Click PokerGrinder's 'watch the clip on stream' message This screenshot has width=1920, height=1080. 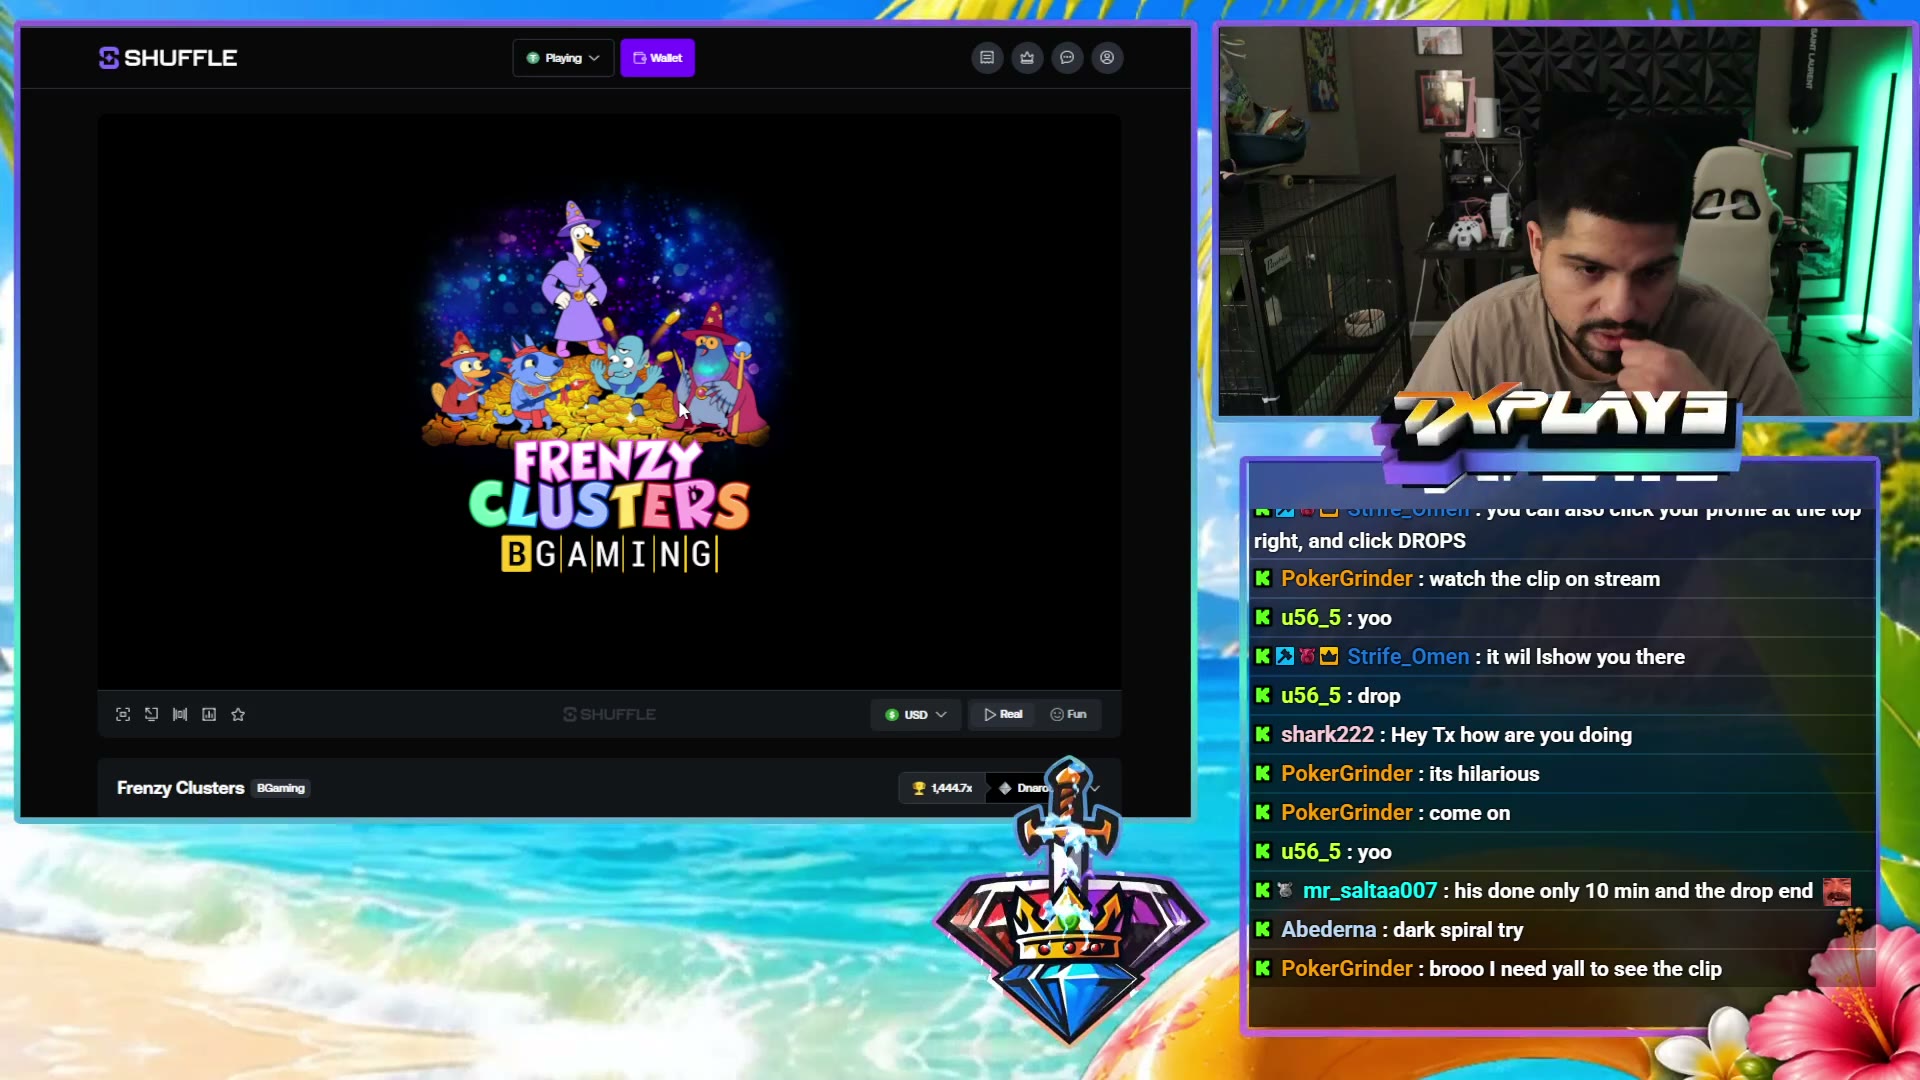pos(1544,579)
